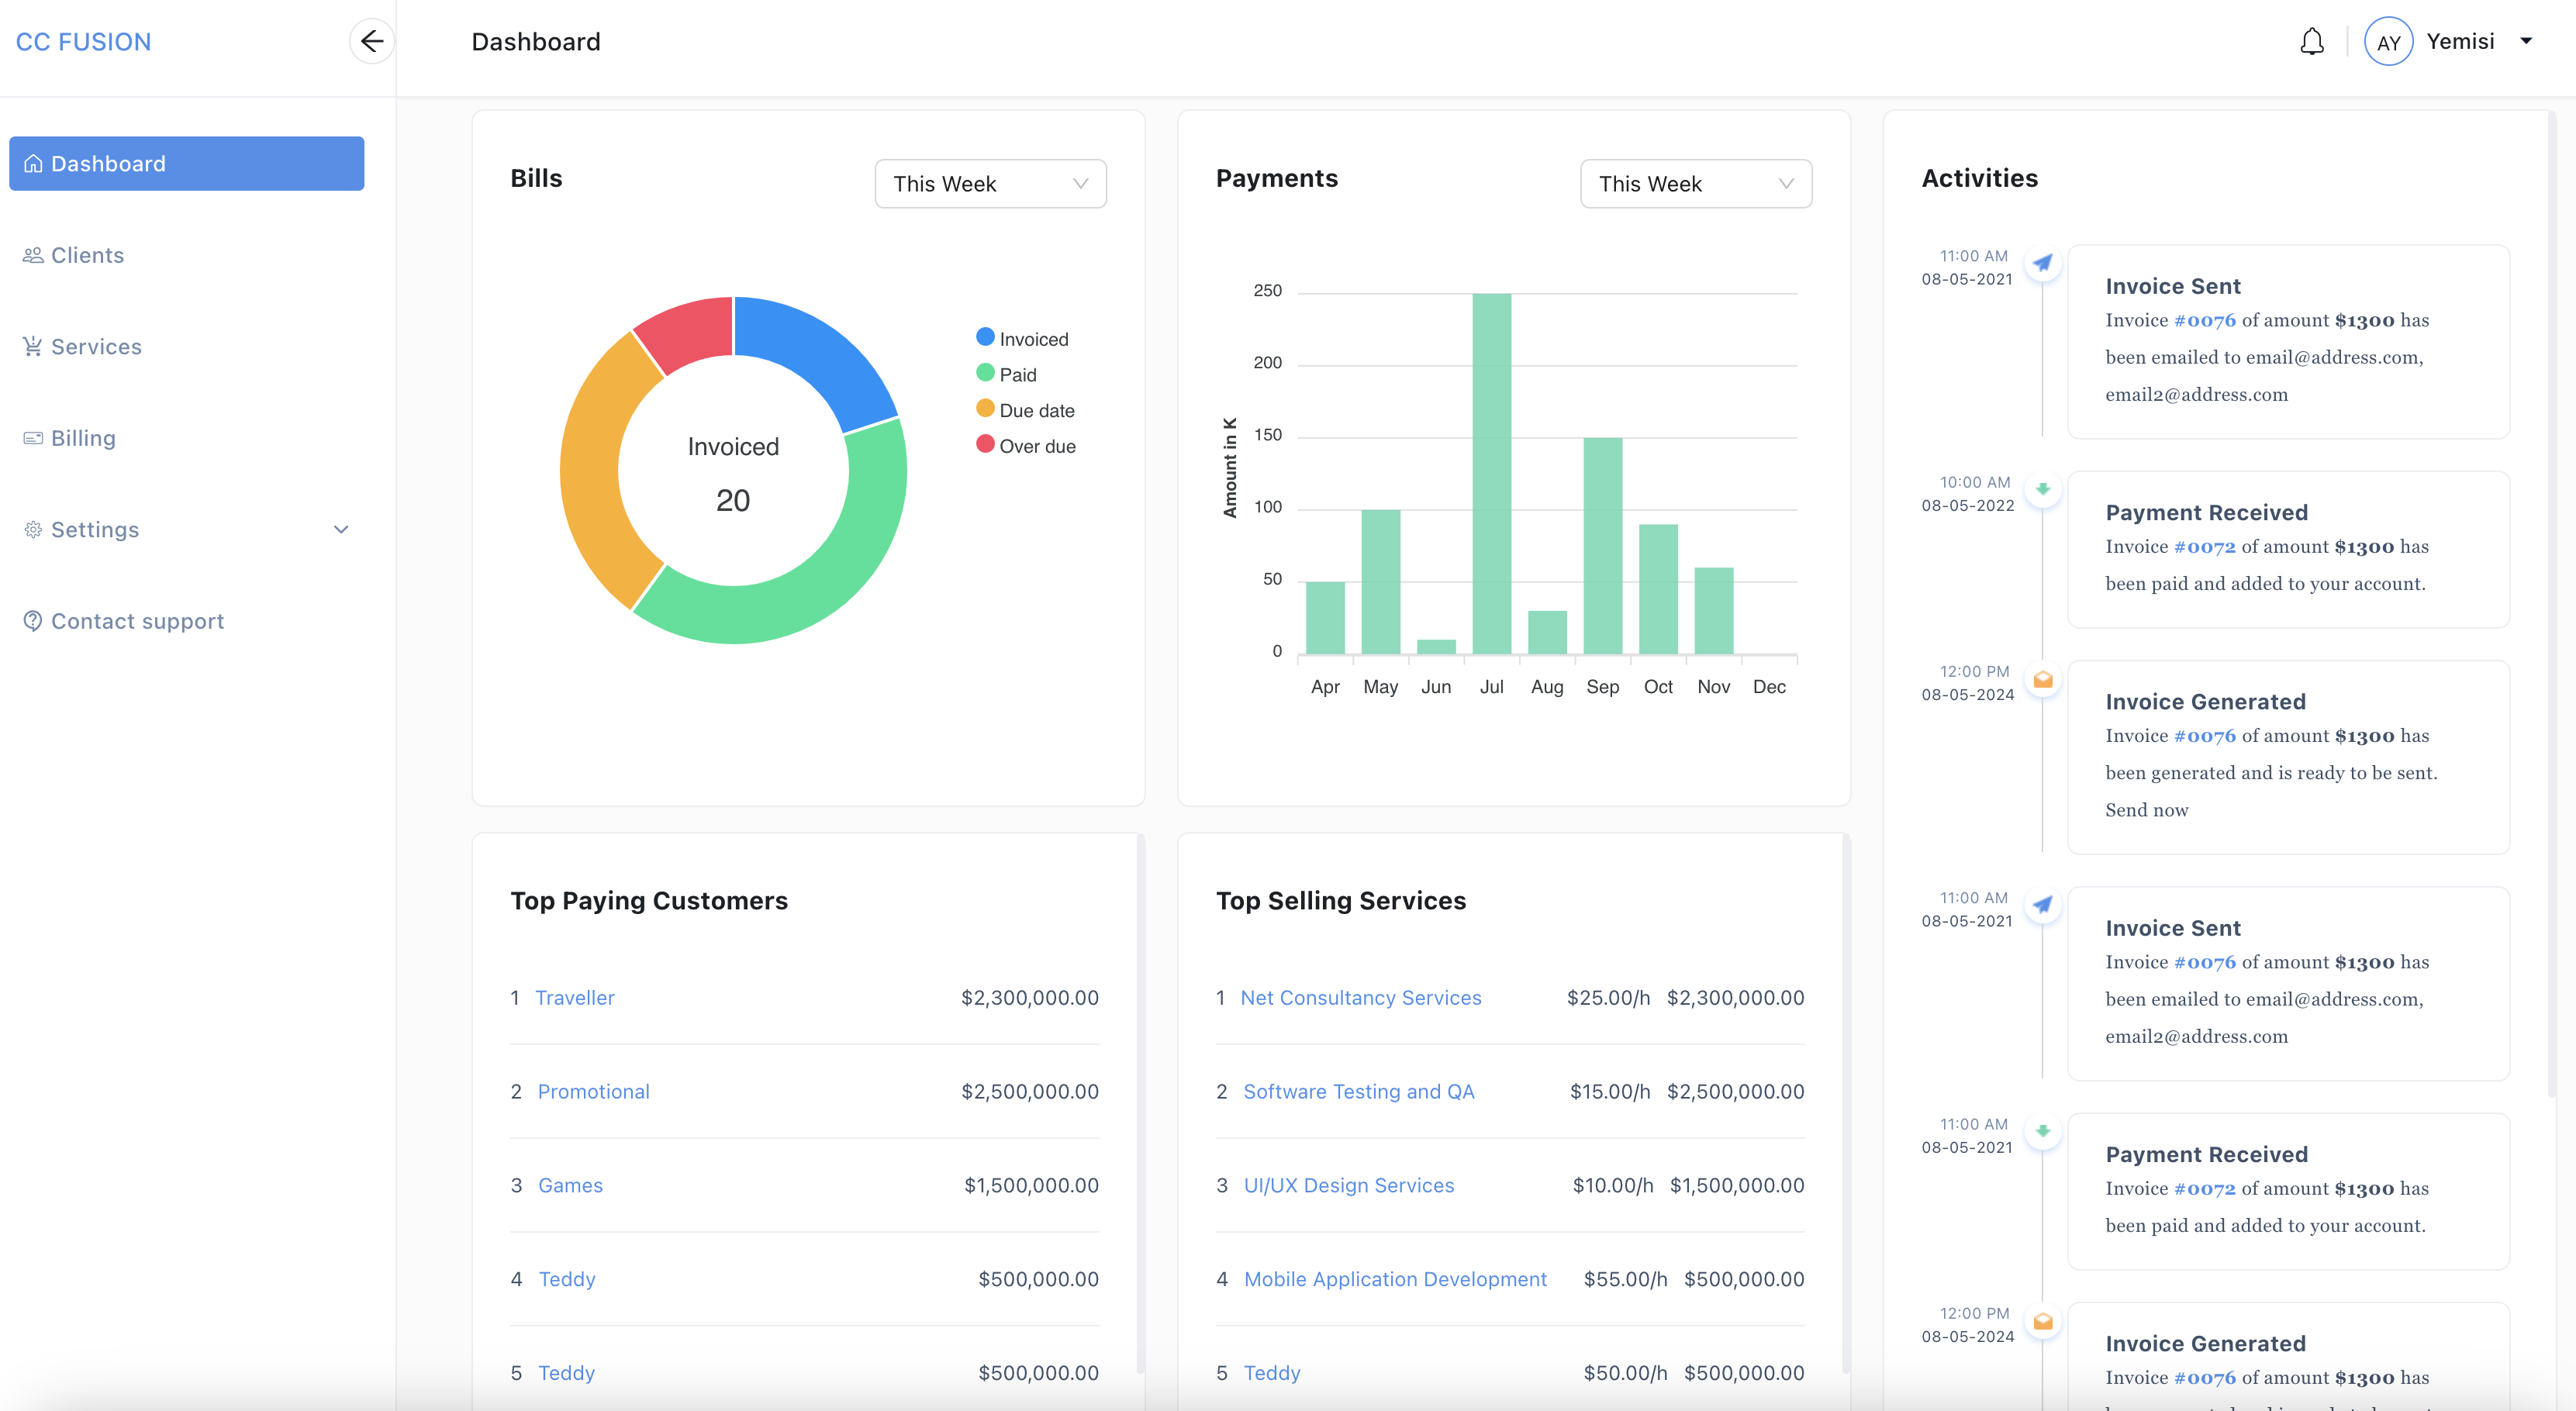Click the Top Selling Services heading
2576x1411 pixels.
[x=1341, y=900]
